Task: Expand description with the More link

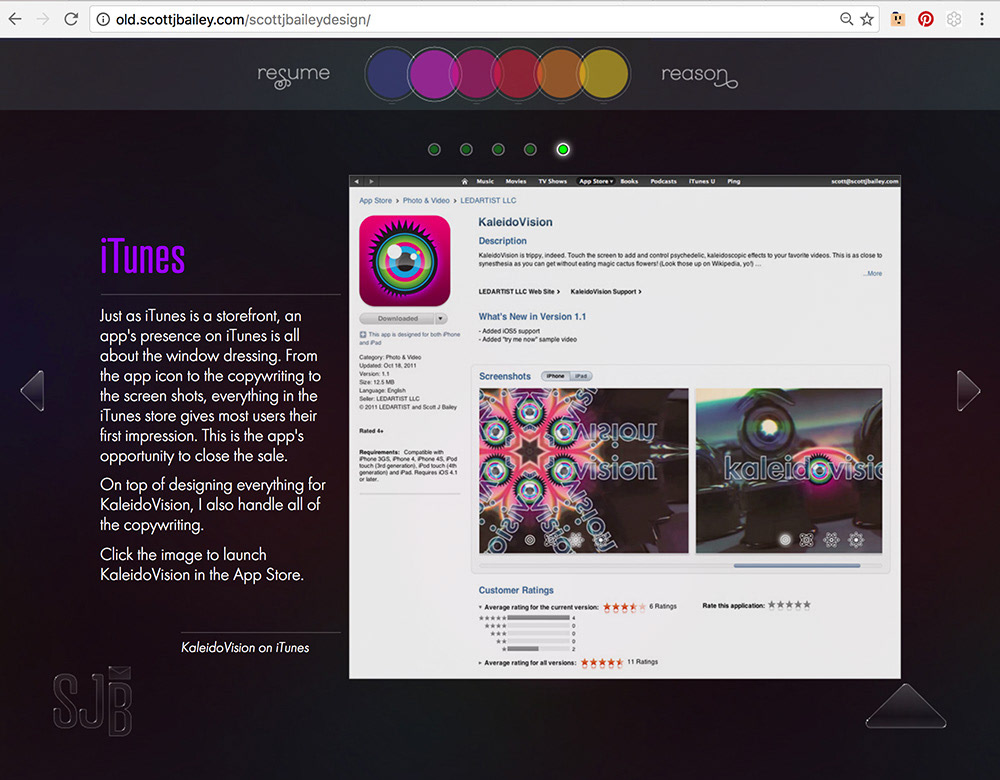Action: click(872, 273)
